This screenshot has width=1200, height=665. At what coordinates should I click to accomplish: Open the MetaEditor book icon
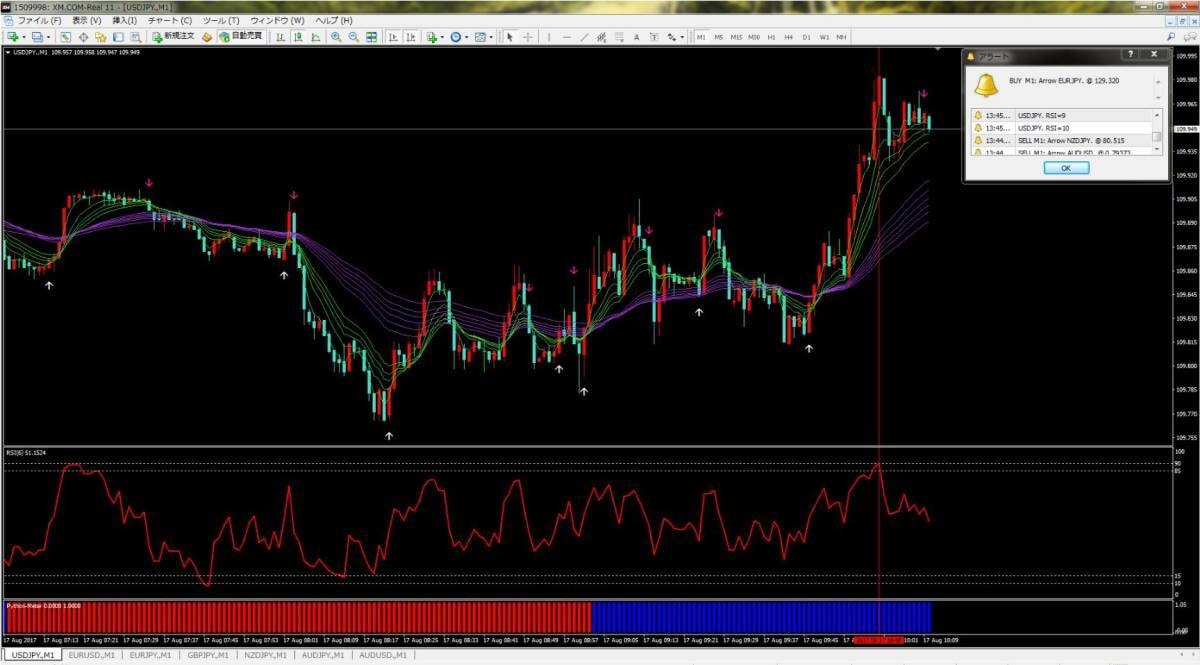pyautogui.click(x=208, y=37)
